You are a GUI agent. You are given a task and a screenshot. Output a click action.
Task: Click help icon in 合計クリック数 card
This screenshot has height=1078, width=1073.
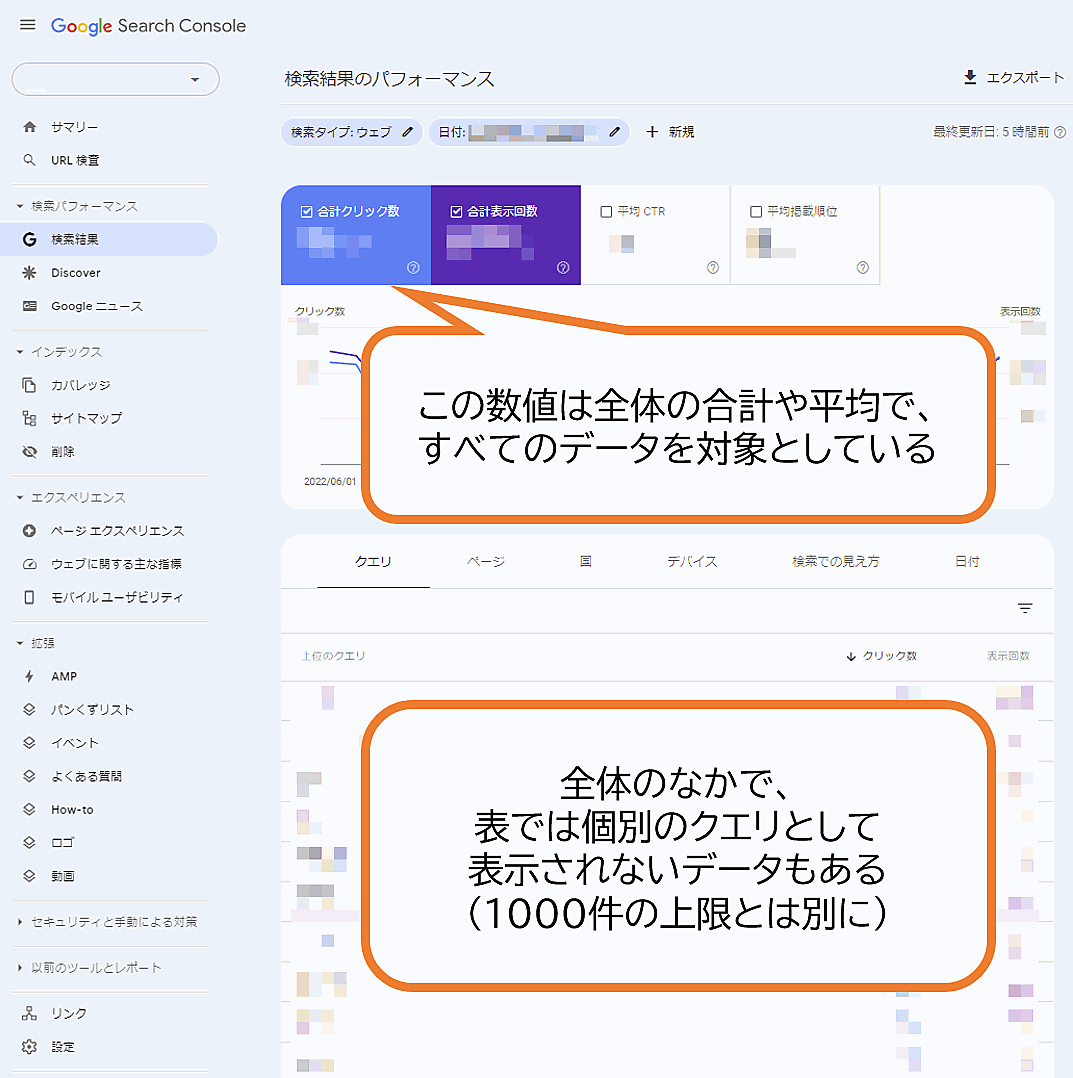[413, 267]
